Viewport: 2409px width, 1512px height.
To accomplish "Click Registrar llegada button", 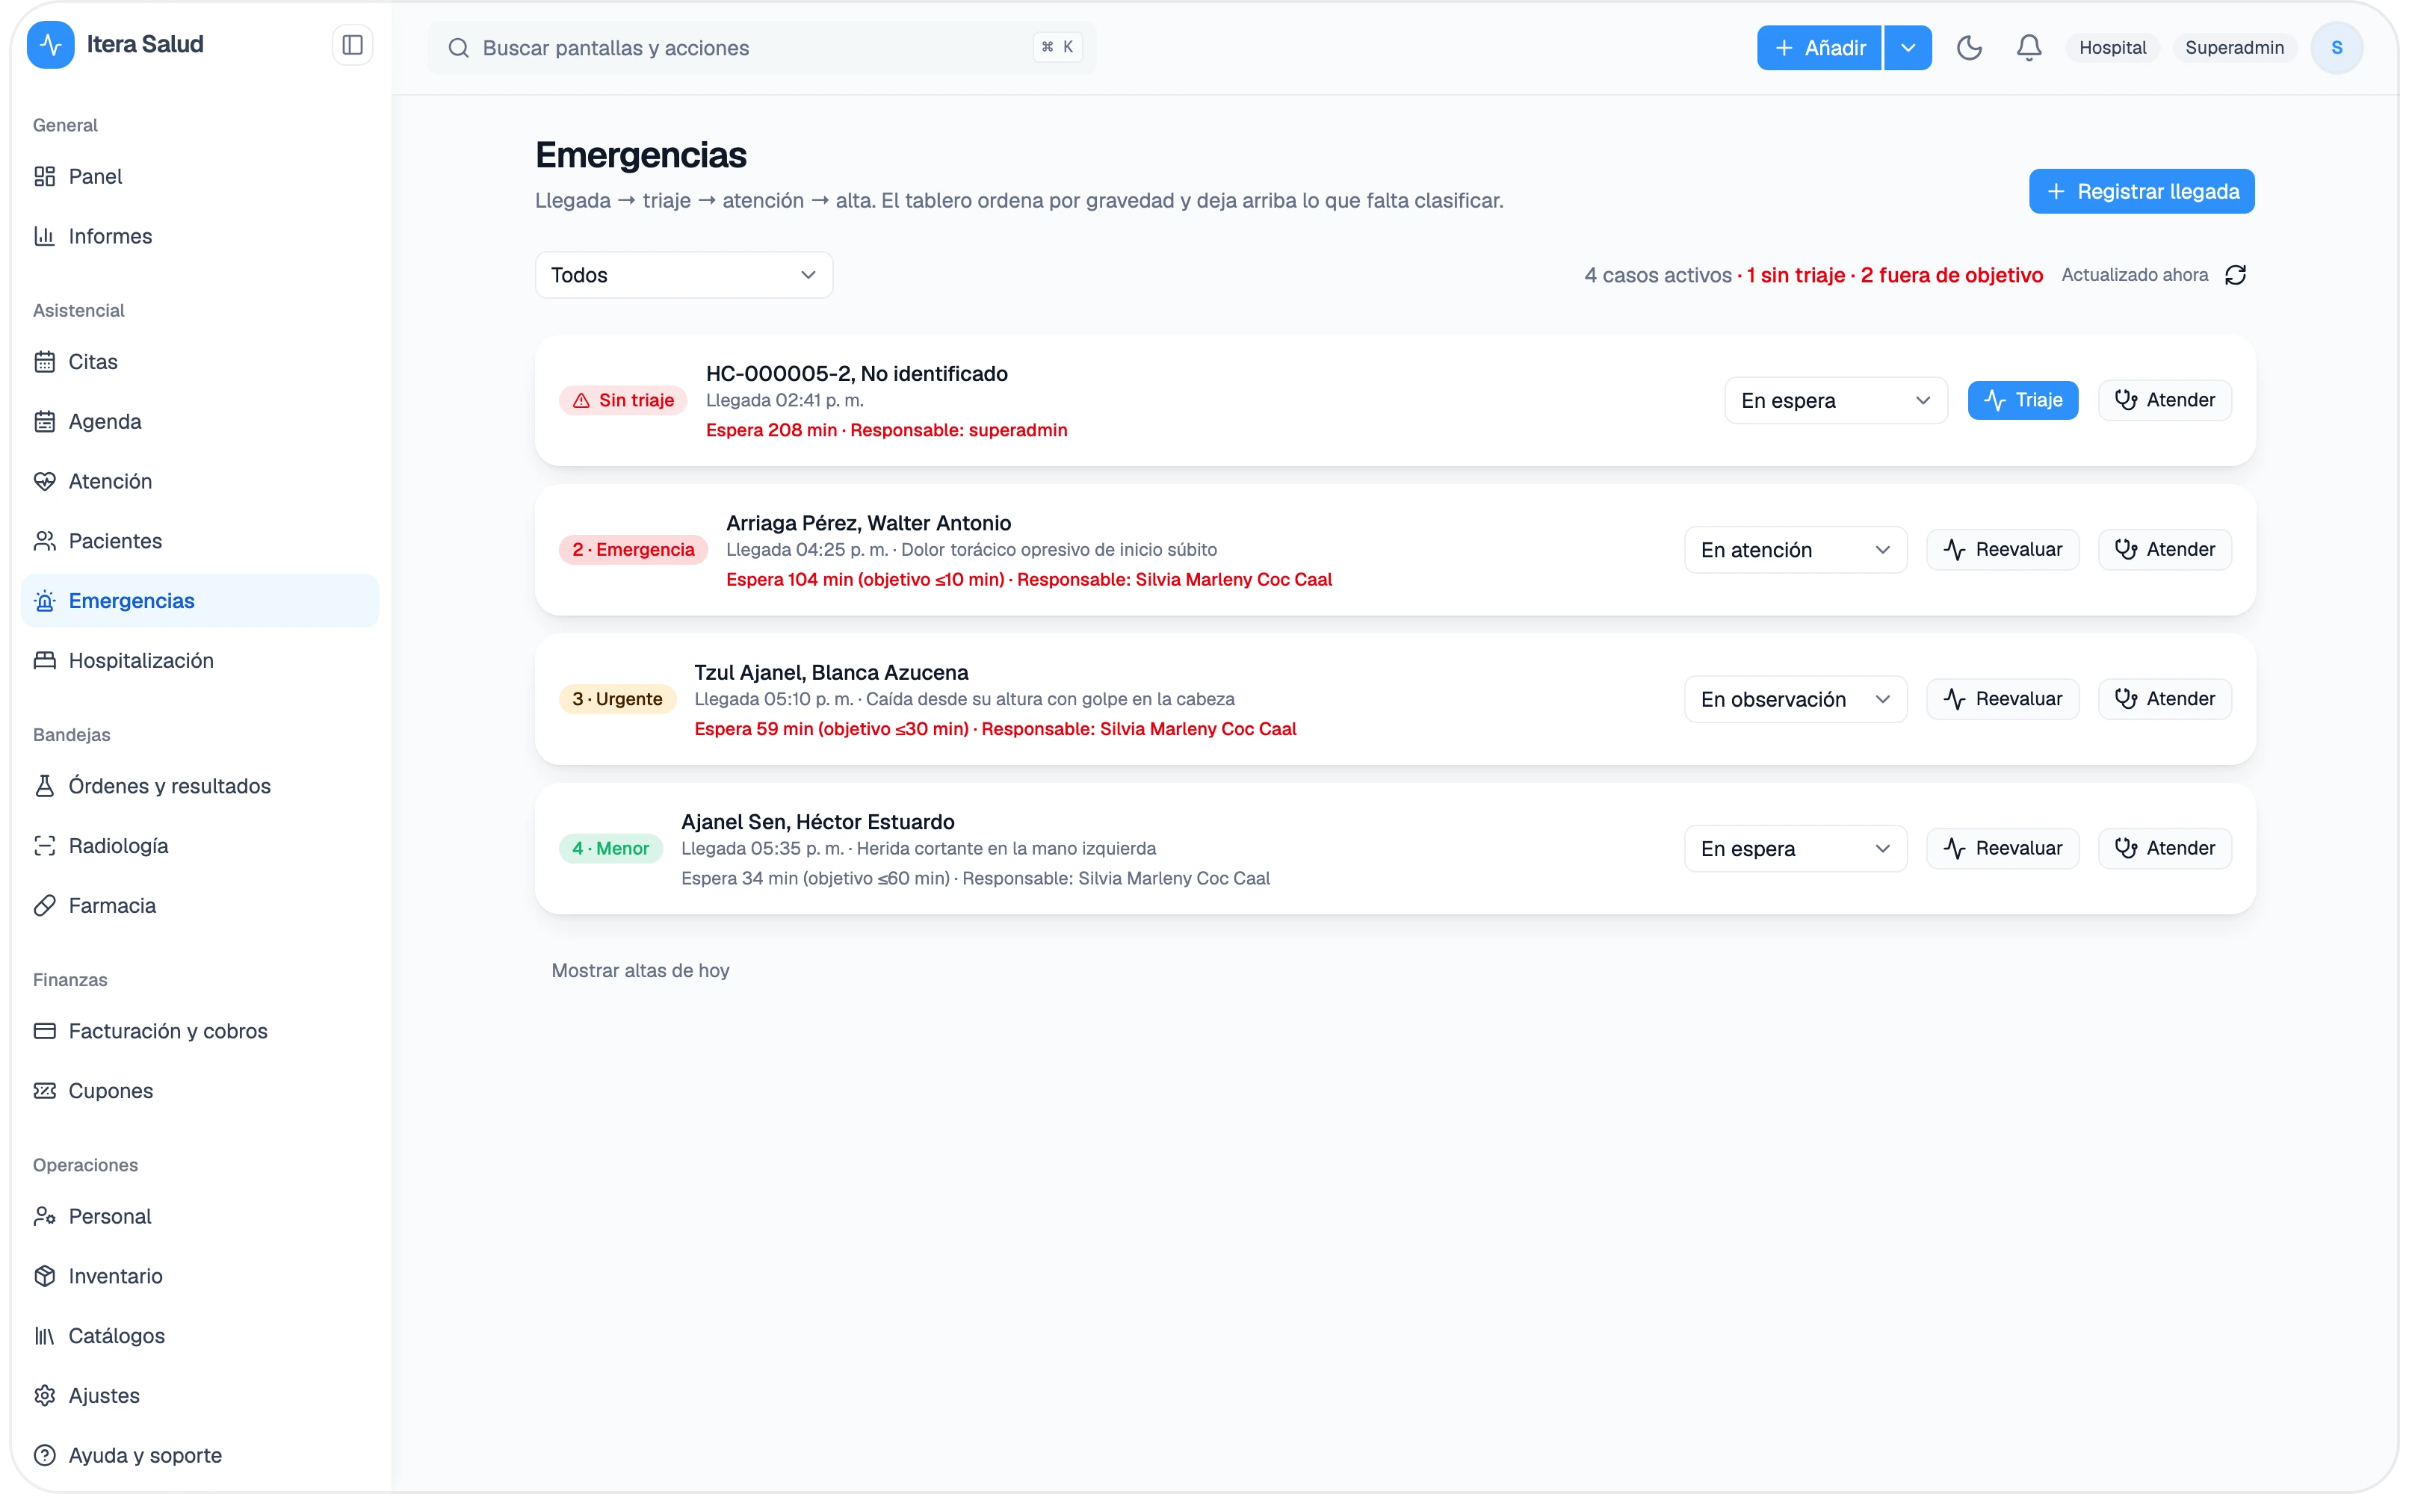I will point(2140,191).
